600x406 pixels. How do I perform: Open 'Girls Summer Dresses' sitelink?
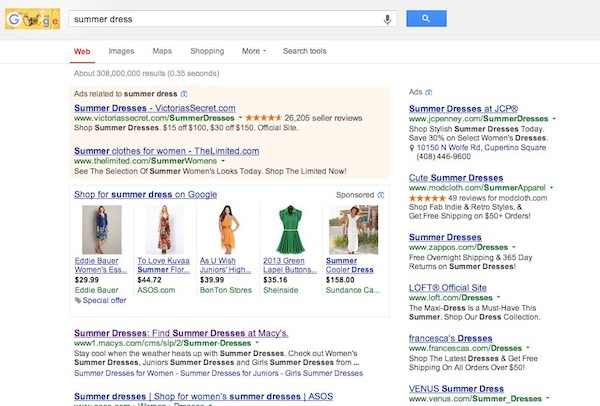[x=324, y=373]
